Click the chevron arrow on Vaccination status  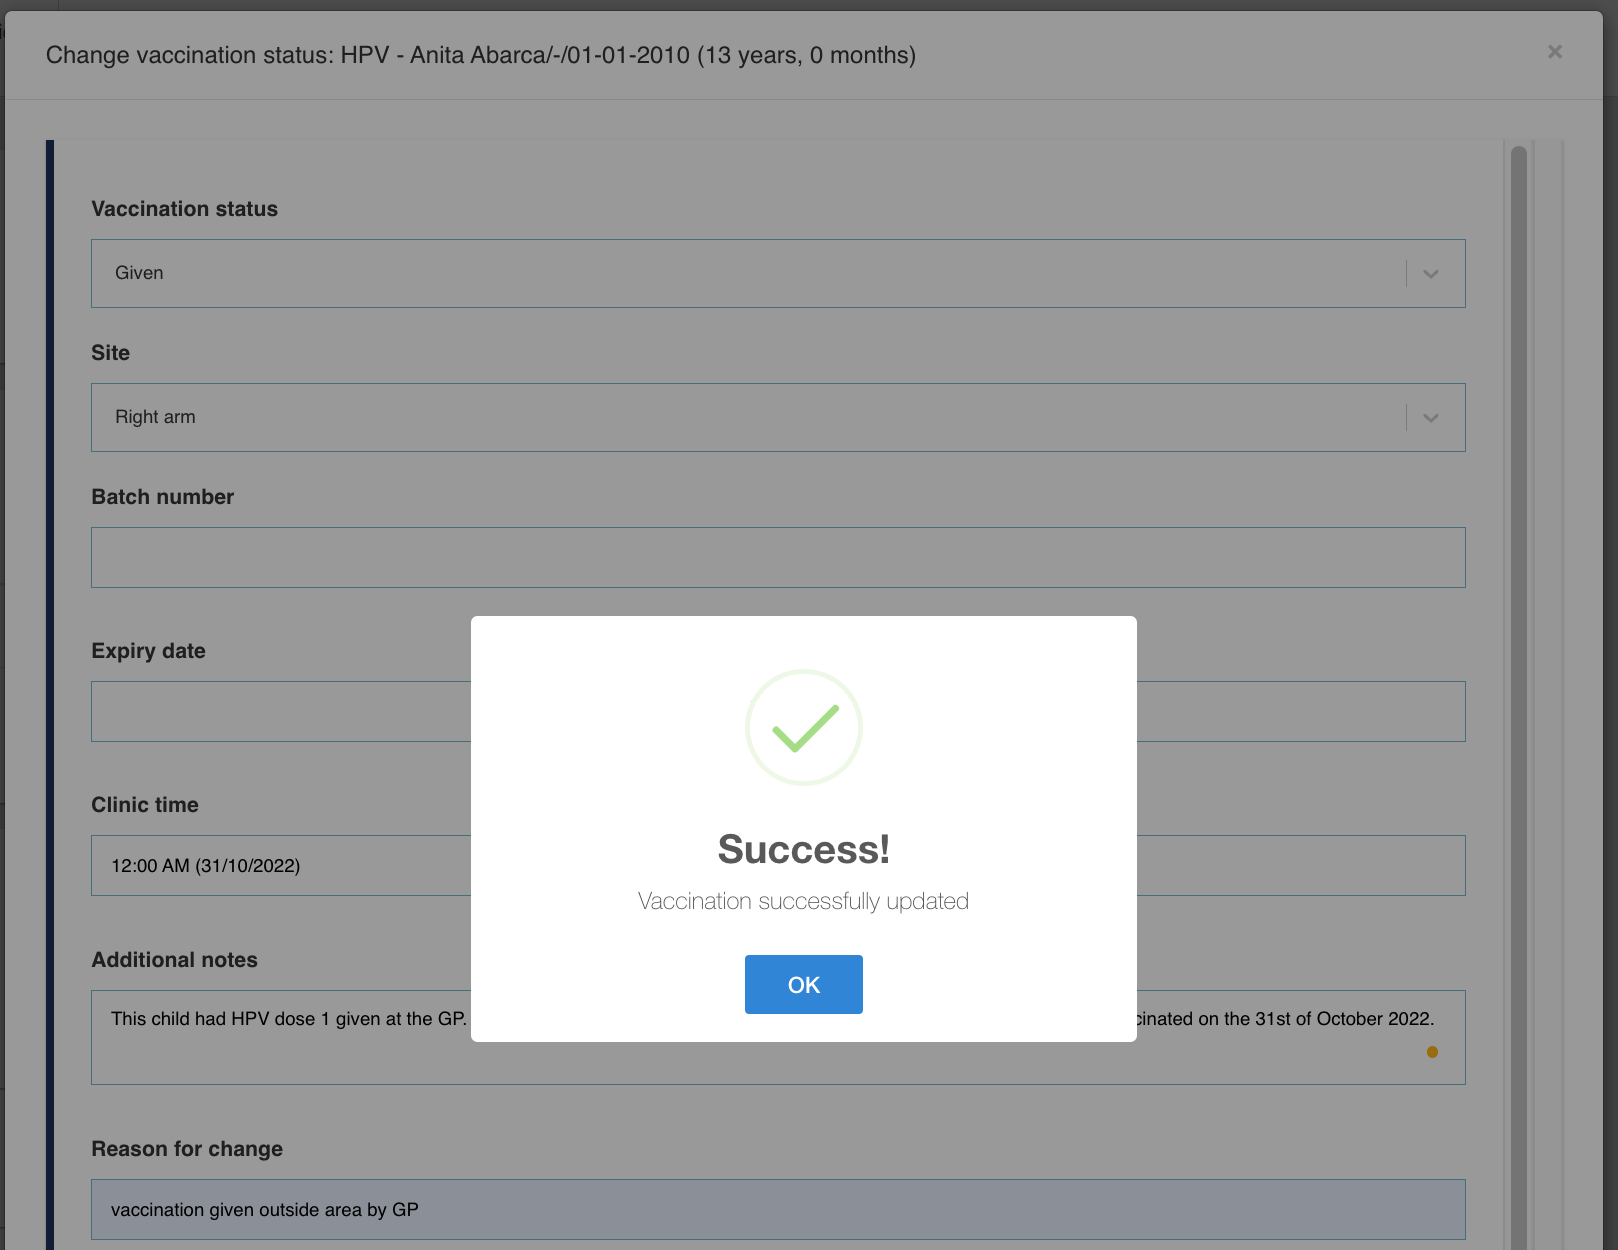point(1431,274)
